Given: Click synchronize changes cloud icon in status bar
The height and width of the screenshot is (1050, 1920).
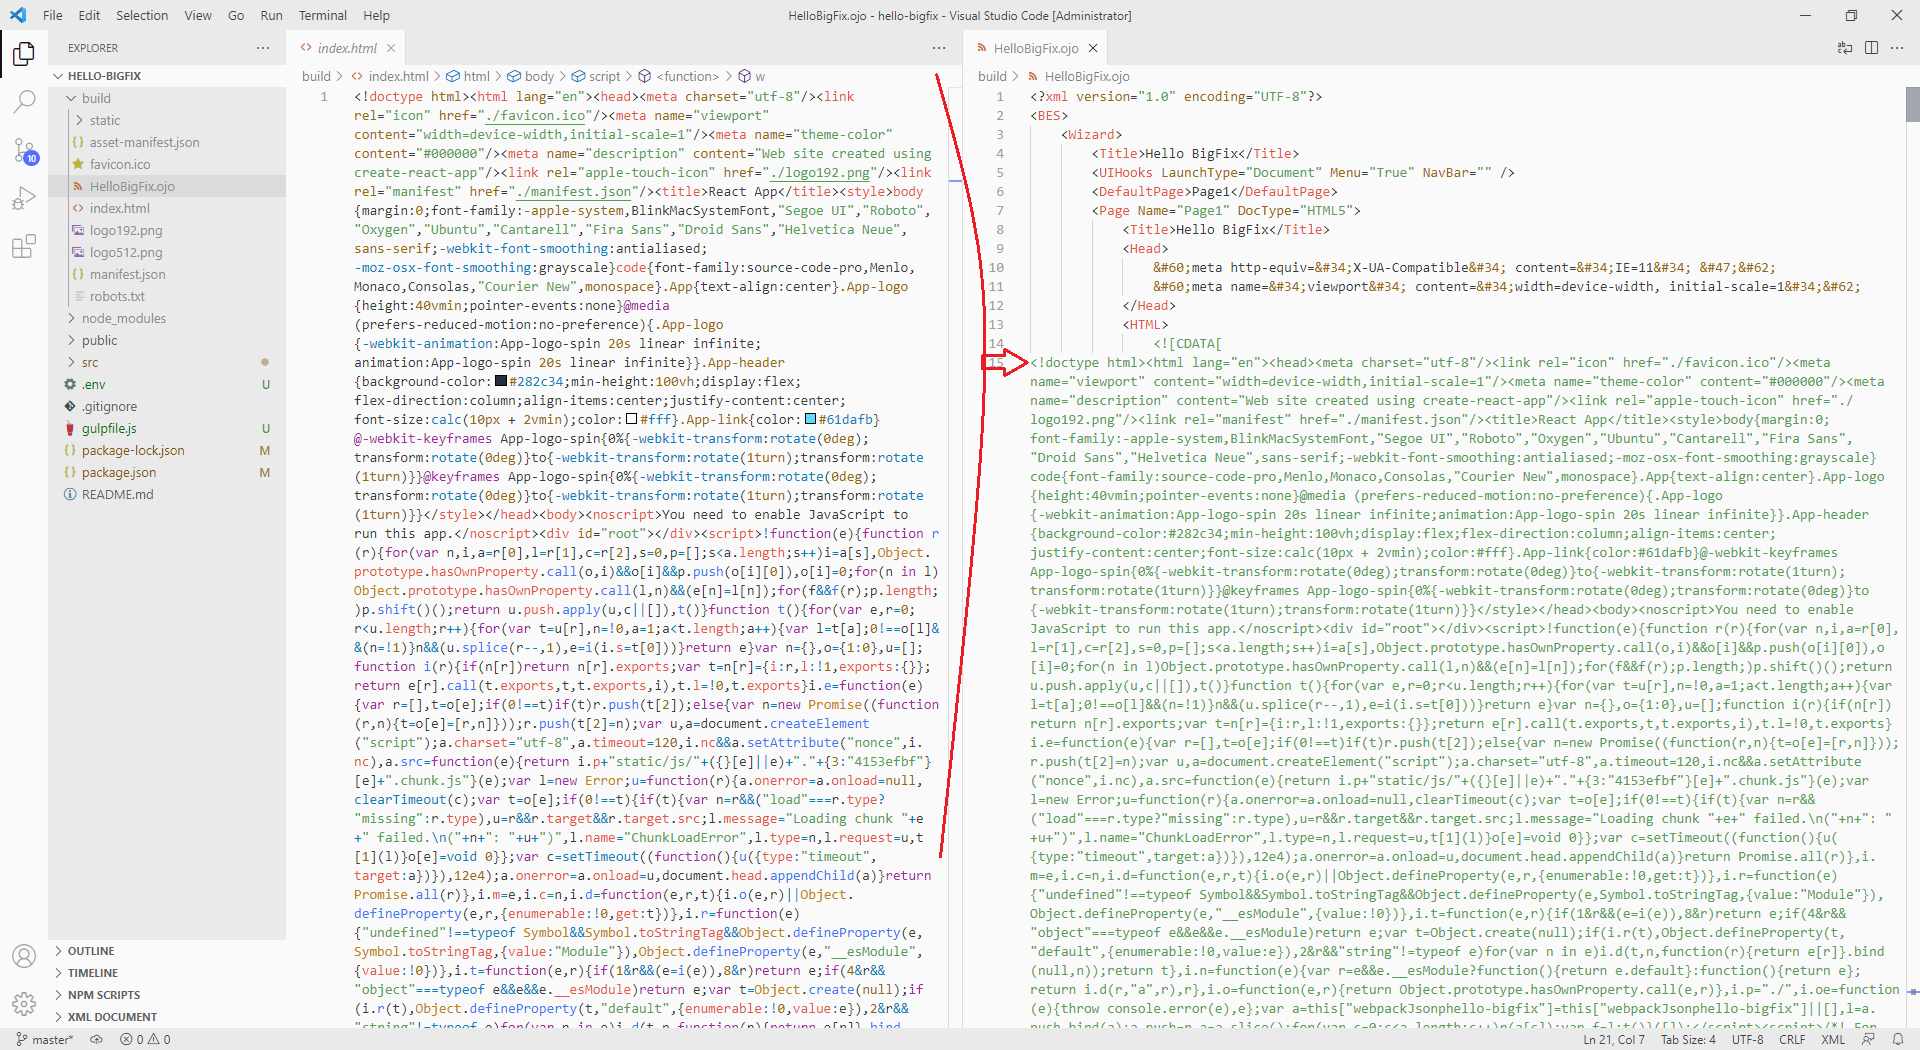Looking at the screenshot, I should pos(97,1039).
